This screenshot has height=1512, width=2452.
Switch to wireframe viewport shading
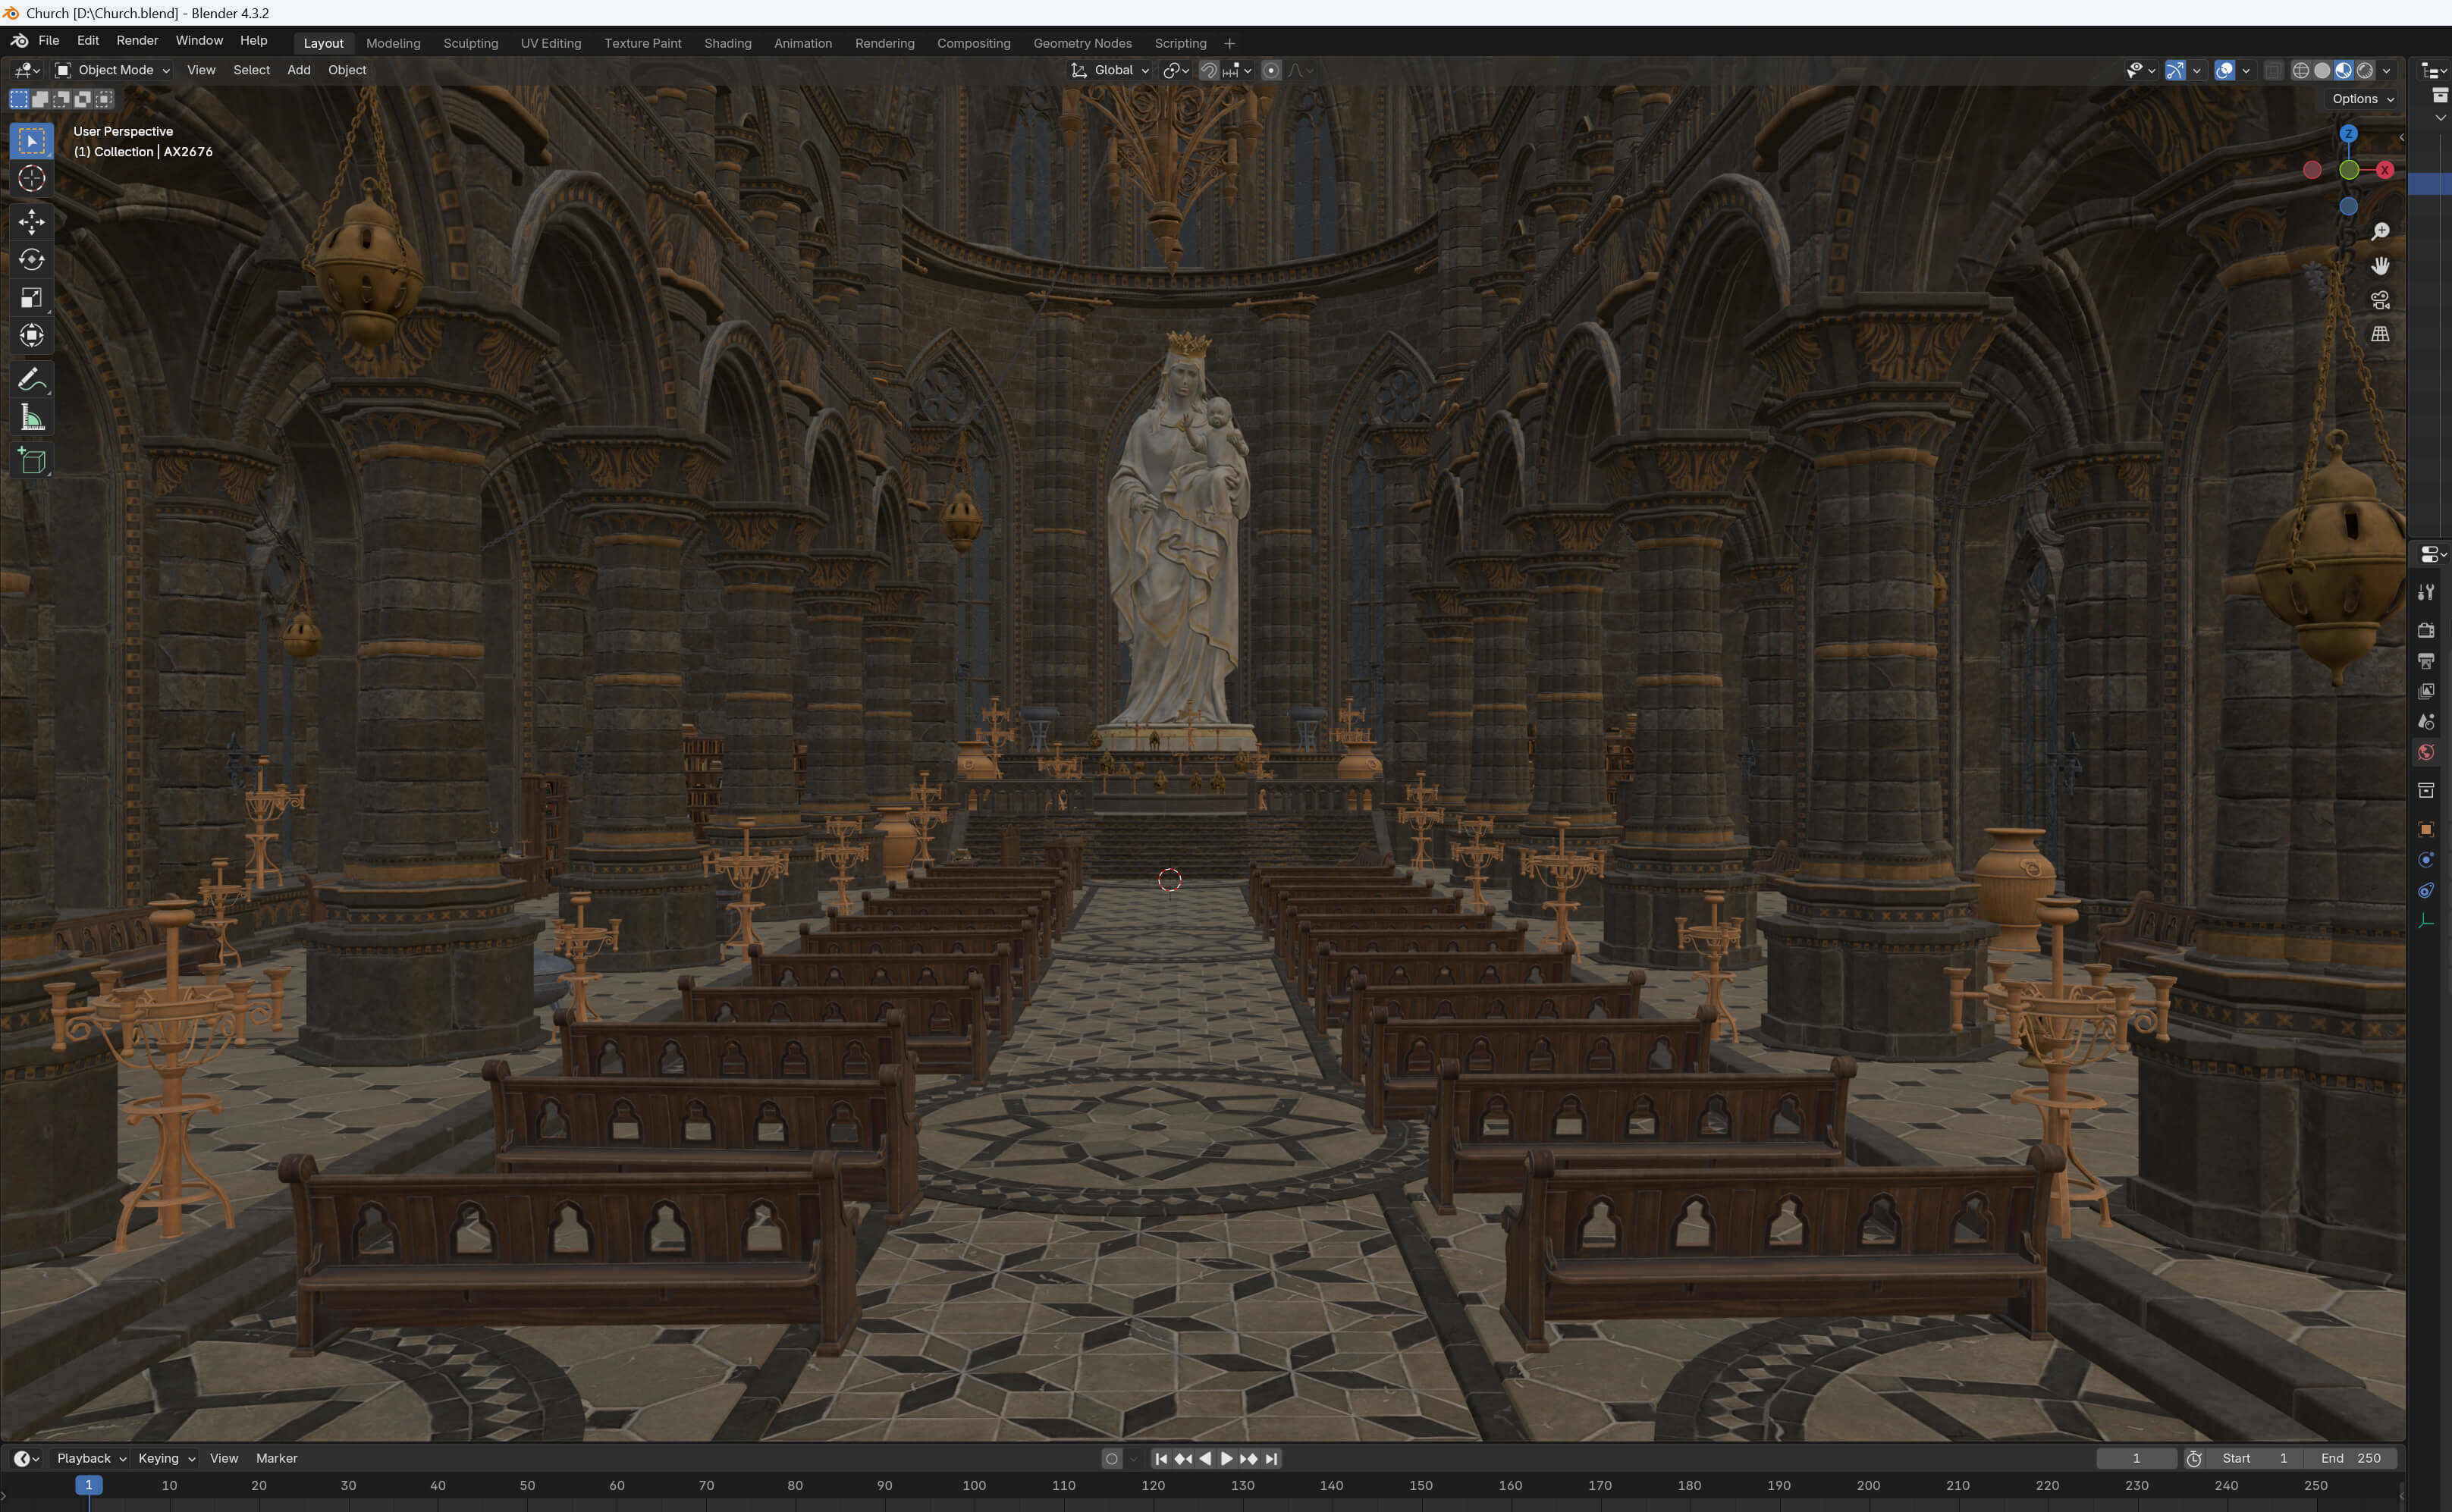2300,70
